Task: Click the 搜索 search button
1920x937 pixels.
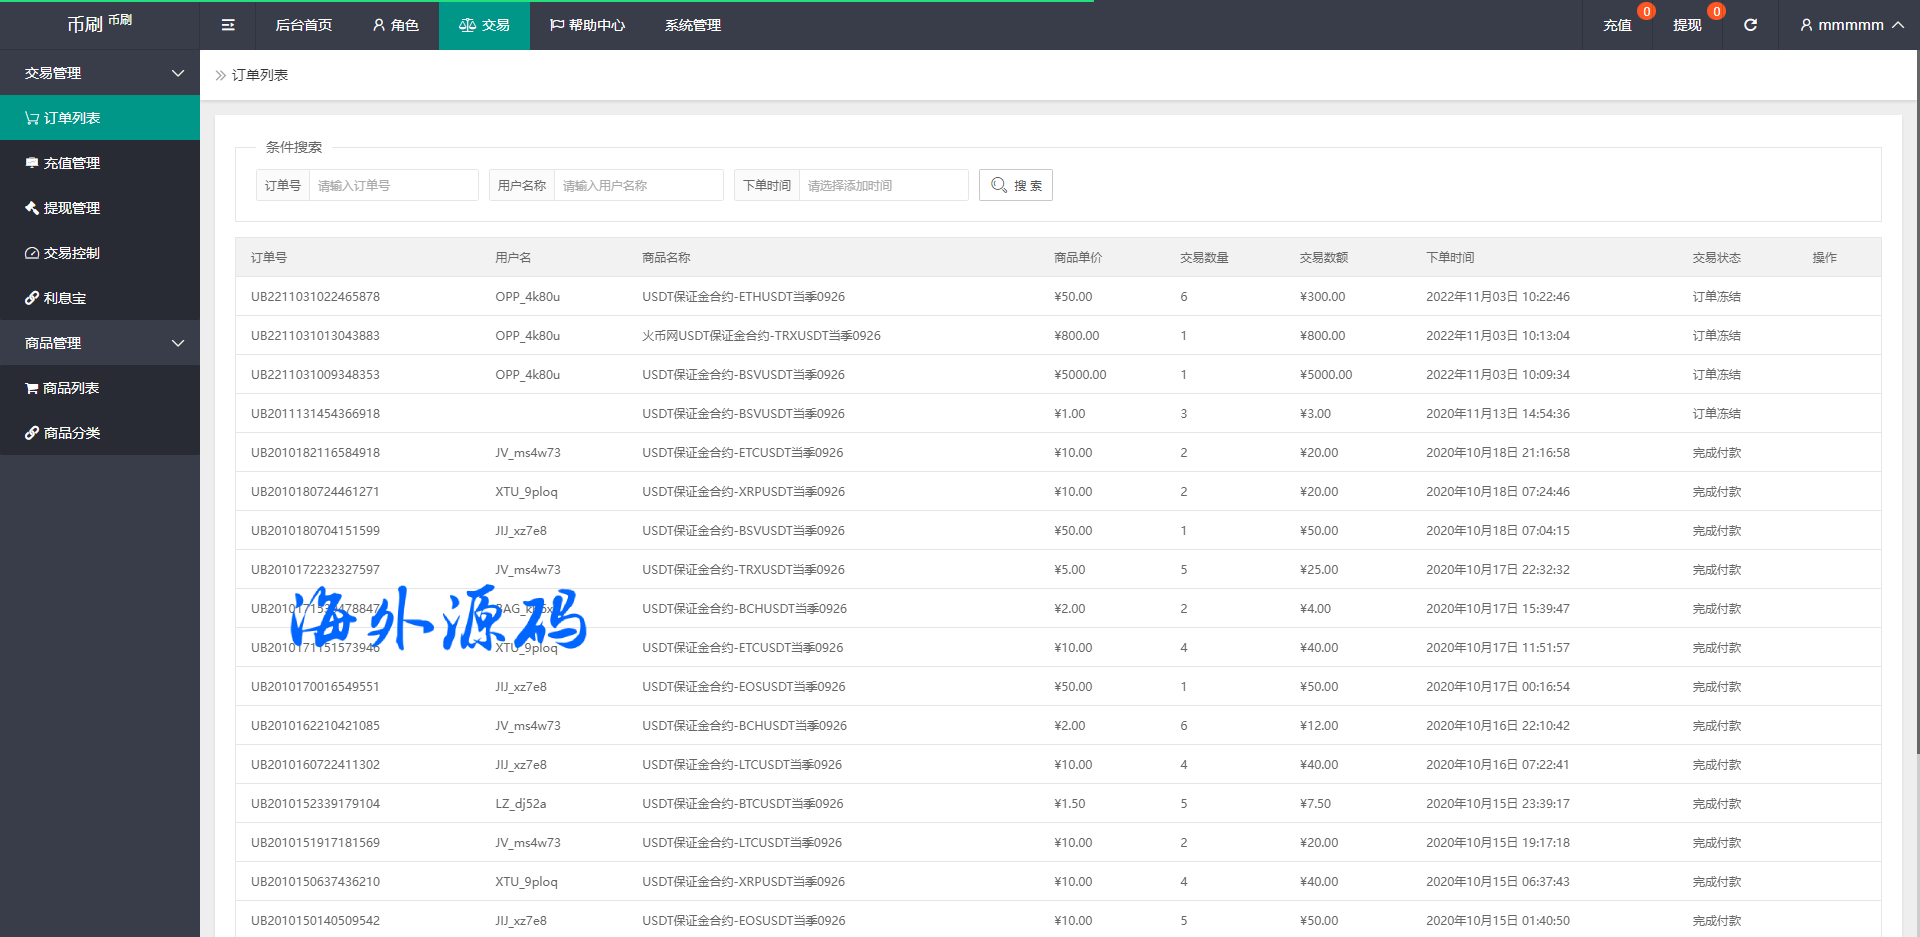Action: (1015, 185)
